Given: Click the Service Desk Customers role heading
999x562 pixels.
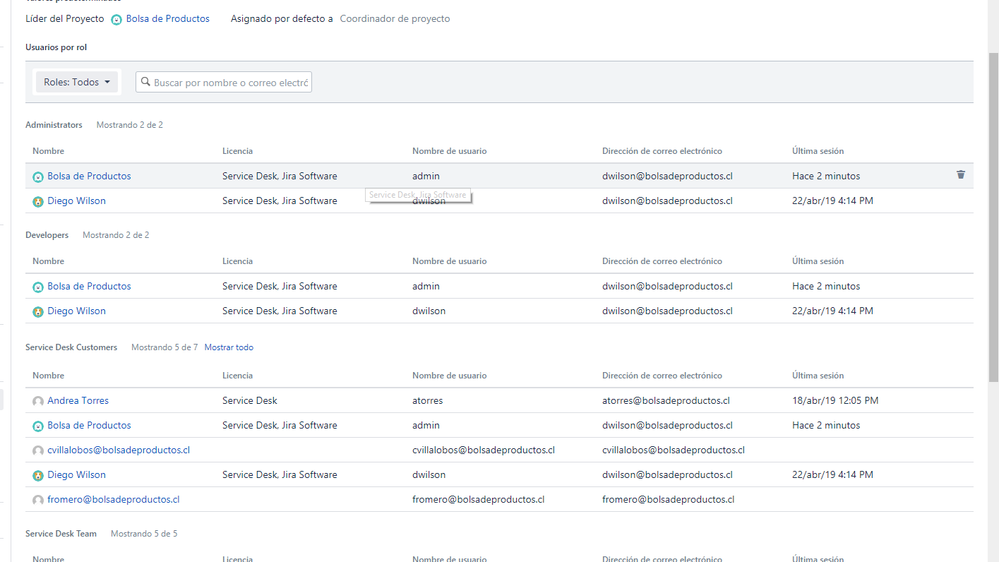Looking at the screenshot, I should click(x=71, y=347).
